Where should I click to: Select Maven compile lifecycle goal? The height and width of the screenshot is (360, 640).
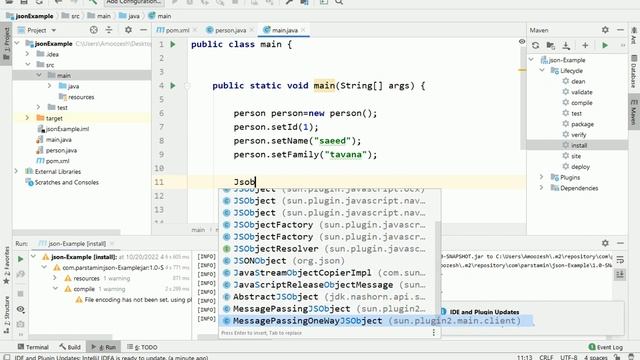(x=582, y=102)
